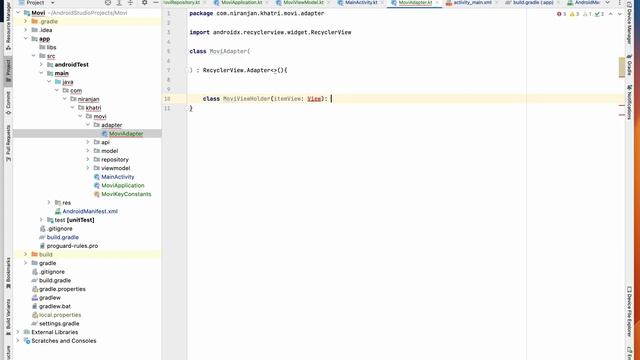Expand the res folder
The height and width of the screenshot is (360, 640).
pos(49,202)
